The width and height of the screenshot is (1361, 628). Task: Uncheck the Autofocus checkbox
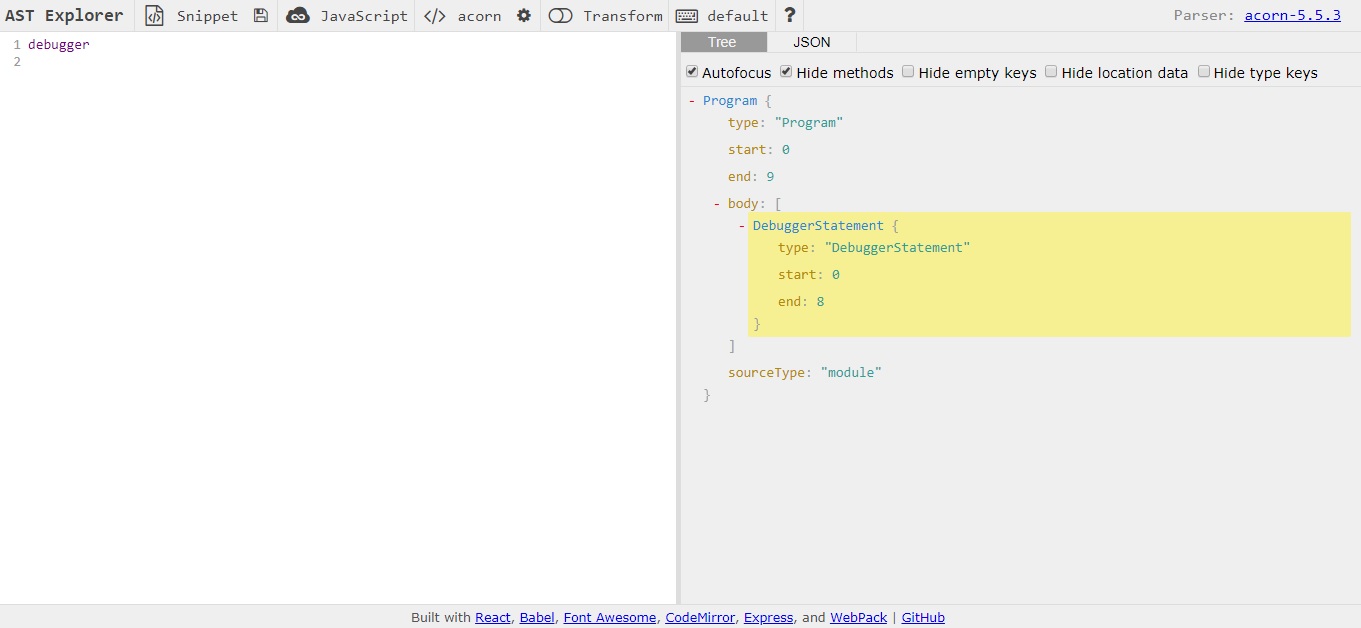[692, 72]
